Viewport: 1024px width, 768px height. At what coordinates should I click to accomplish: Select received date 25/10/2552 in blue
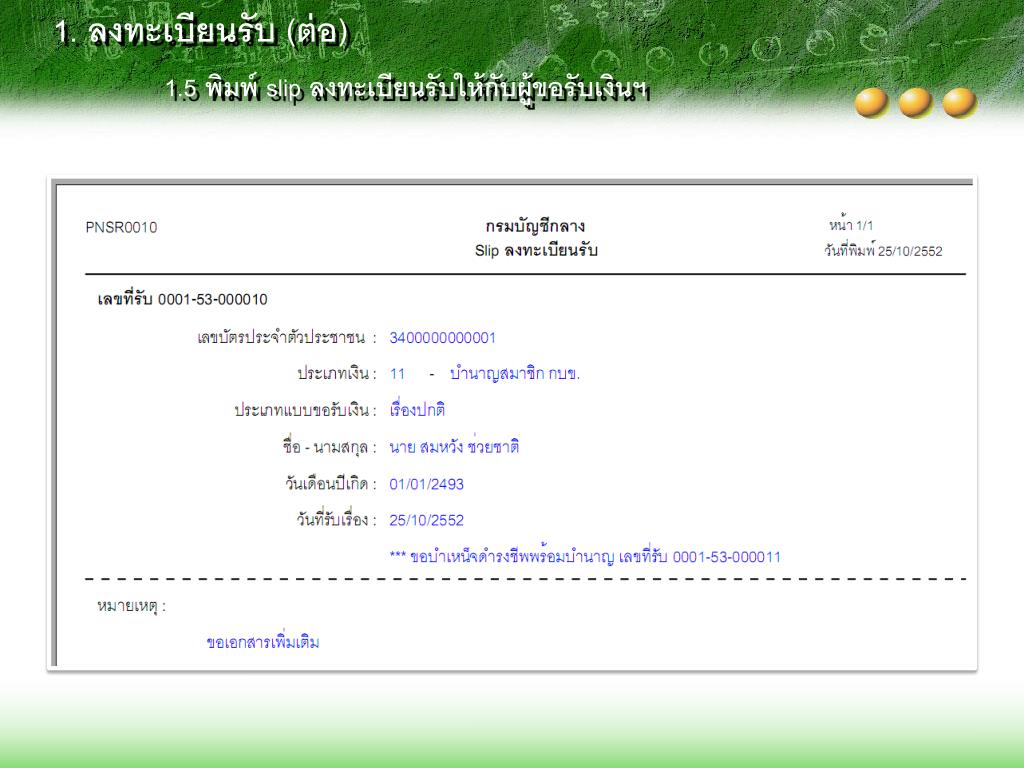tap(426, 520)
